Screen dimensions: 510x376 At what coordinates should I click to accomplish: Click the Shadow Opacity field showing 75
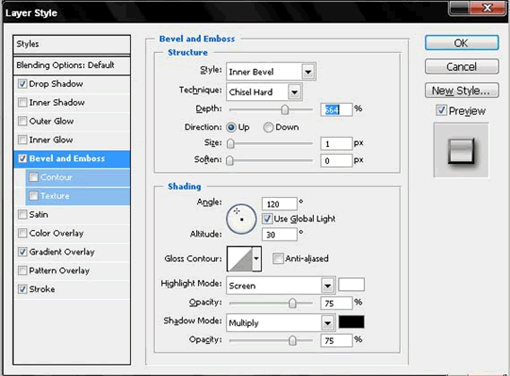[336, 340]
